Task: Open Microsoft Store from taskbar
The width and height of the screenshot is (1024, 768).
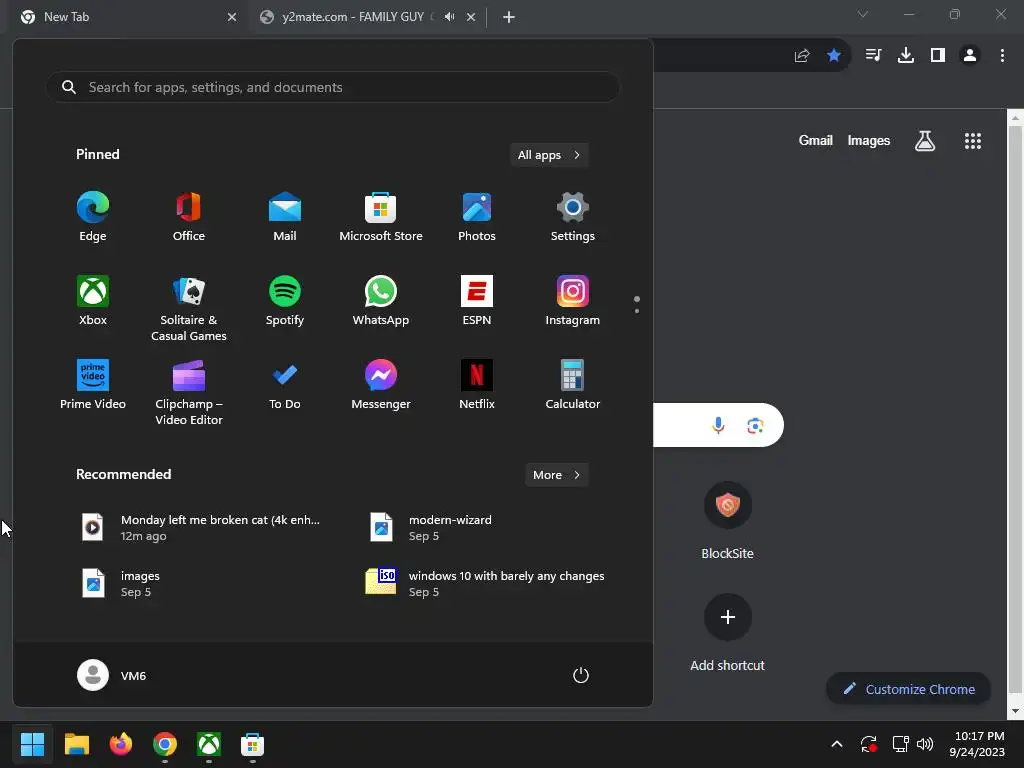Action: coord(252,744)
